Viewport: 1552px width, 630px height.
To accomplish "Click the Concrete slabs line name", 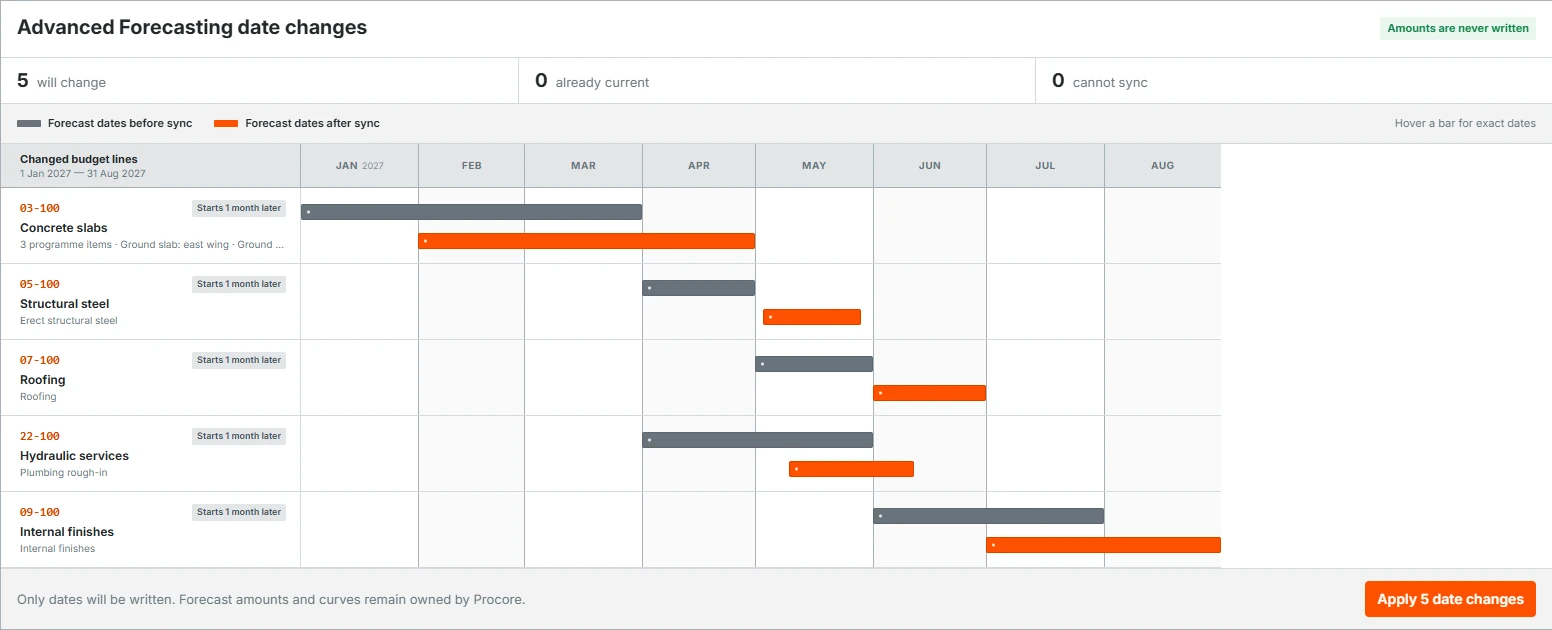I will point(64,228).
